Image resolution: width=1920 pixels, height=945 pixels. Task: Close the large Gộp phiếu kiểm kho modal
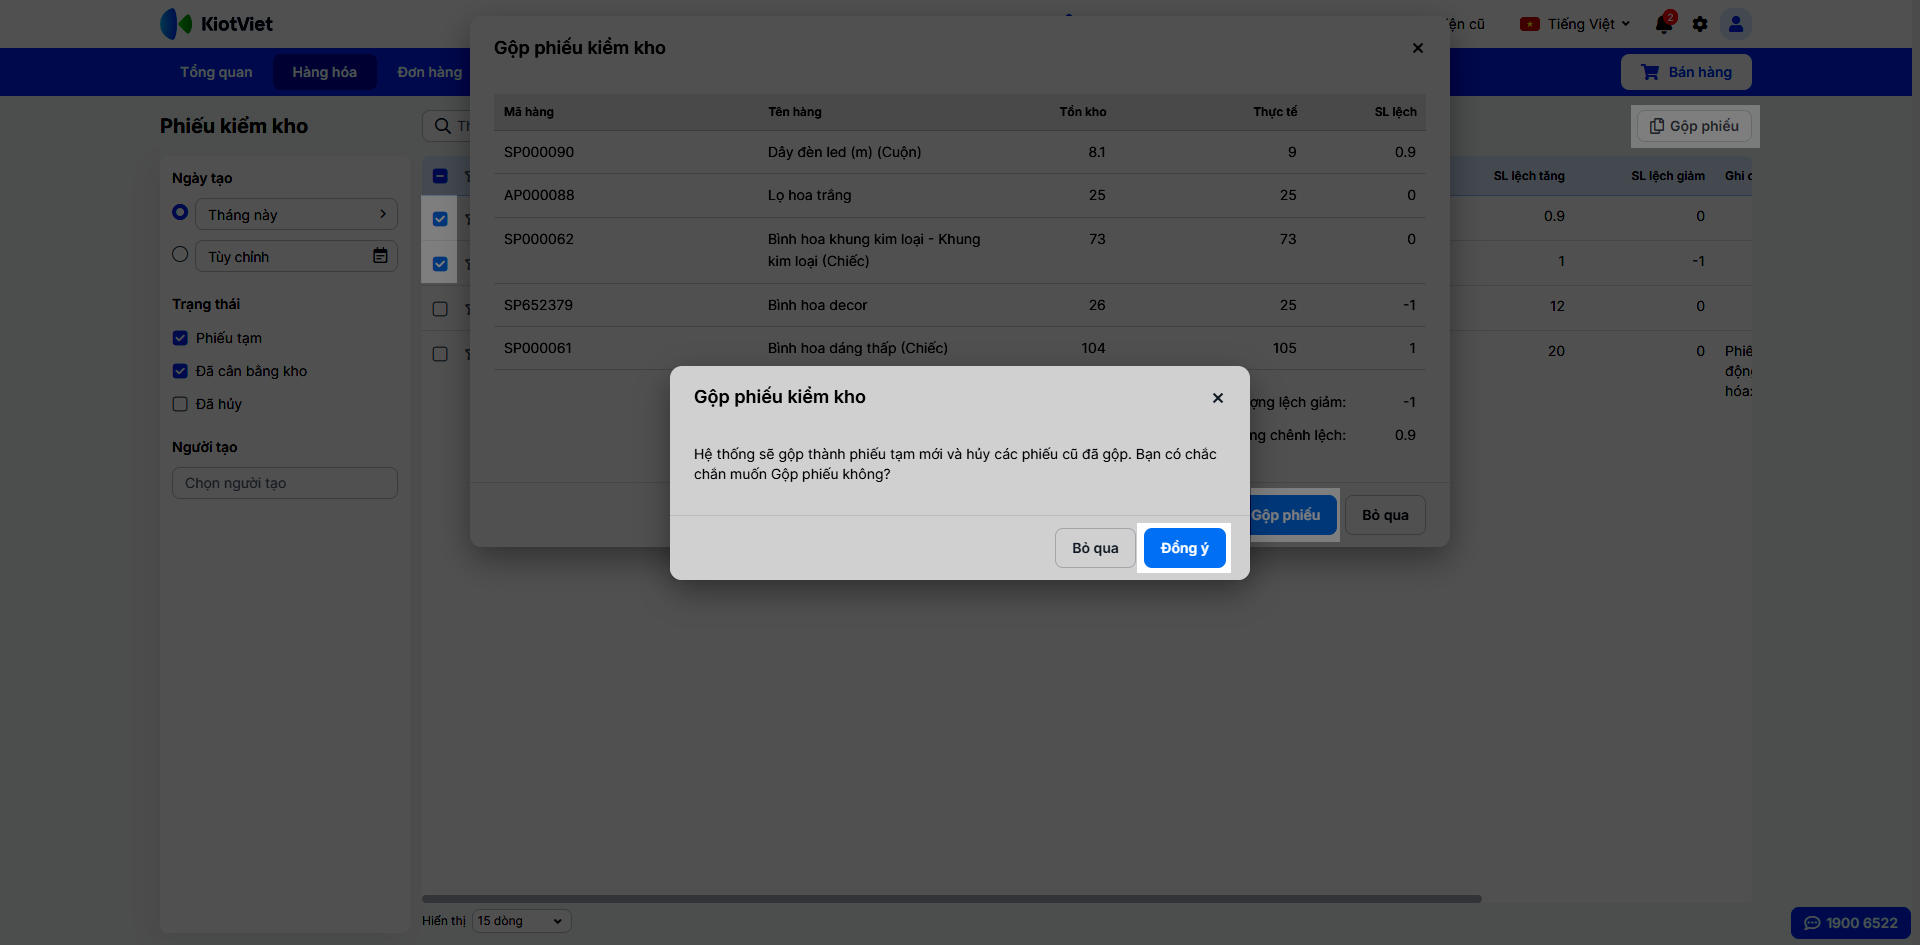click(x=1417, y=48)
